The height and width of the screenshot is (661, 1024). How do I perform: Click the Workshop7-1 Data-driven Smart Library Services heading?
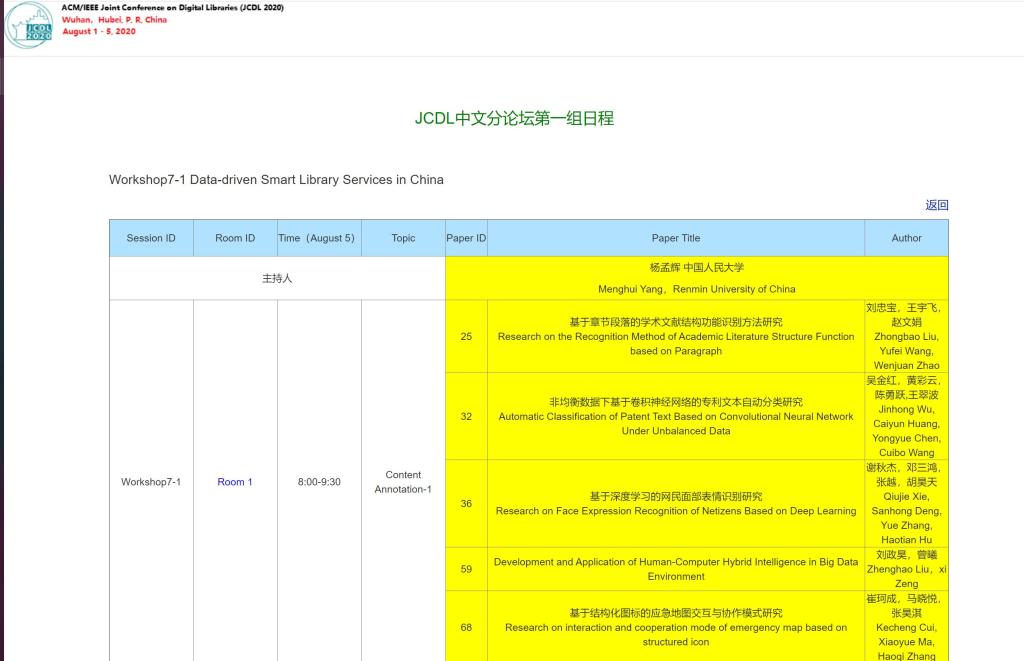276,180
